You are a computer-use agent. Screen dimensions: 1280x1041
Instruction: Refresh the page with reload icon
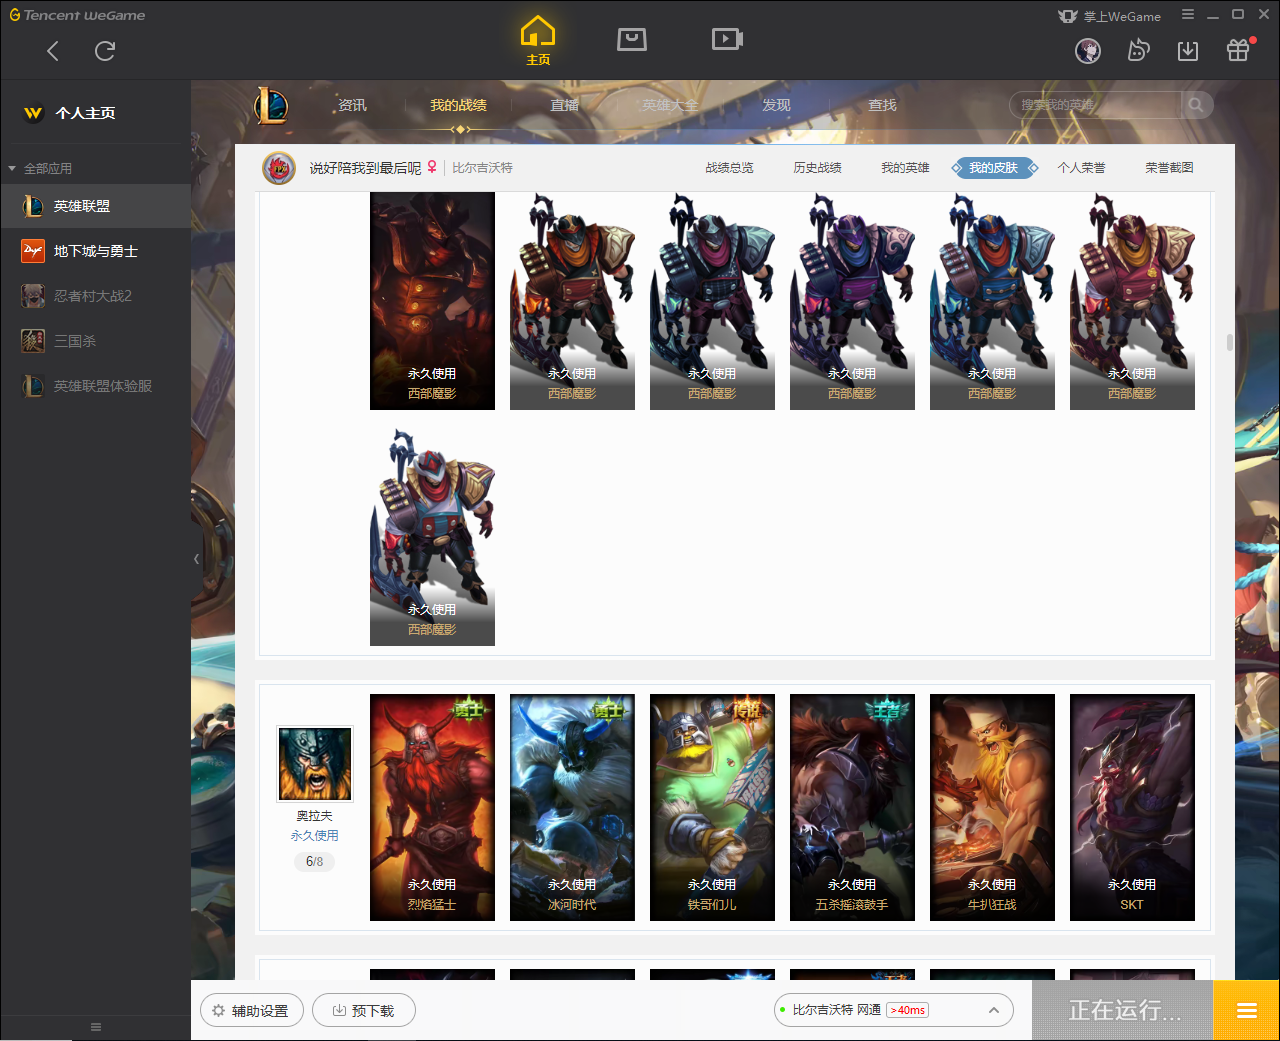tap(105, 51)
